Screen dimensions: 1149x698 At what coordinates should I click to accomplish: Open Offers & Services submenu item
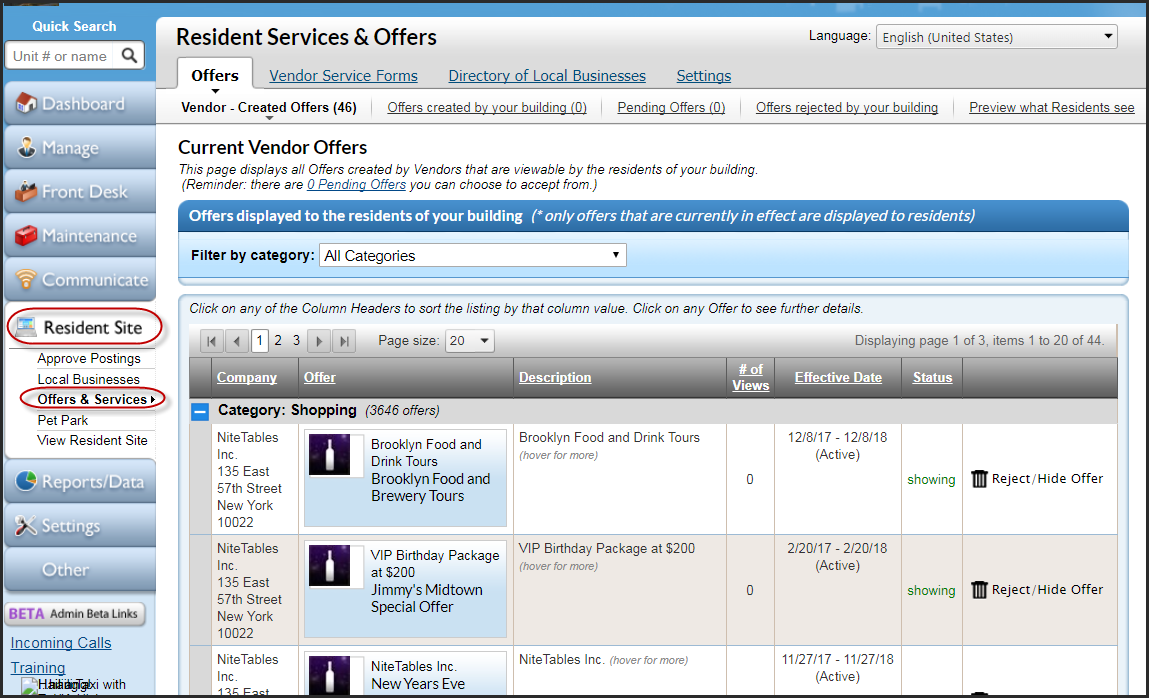(93, 399)
